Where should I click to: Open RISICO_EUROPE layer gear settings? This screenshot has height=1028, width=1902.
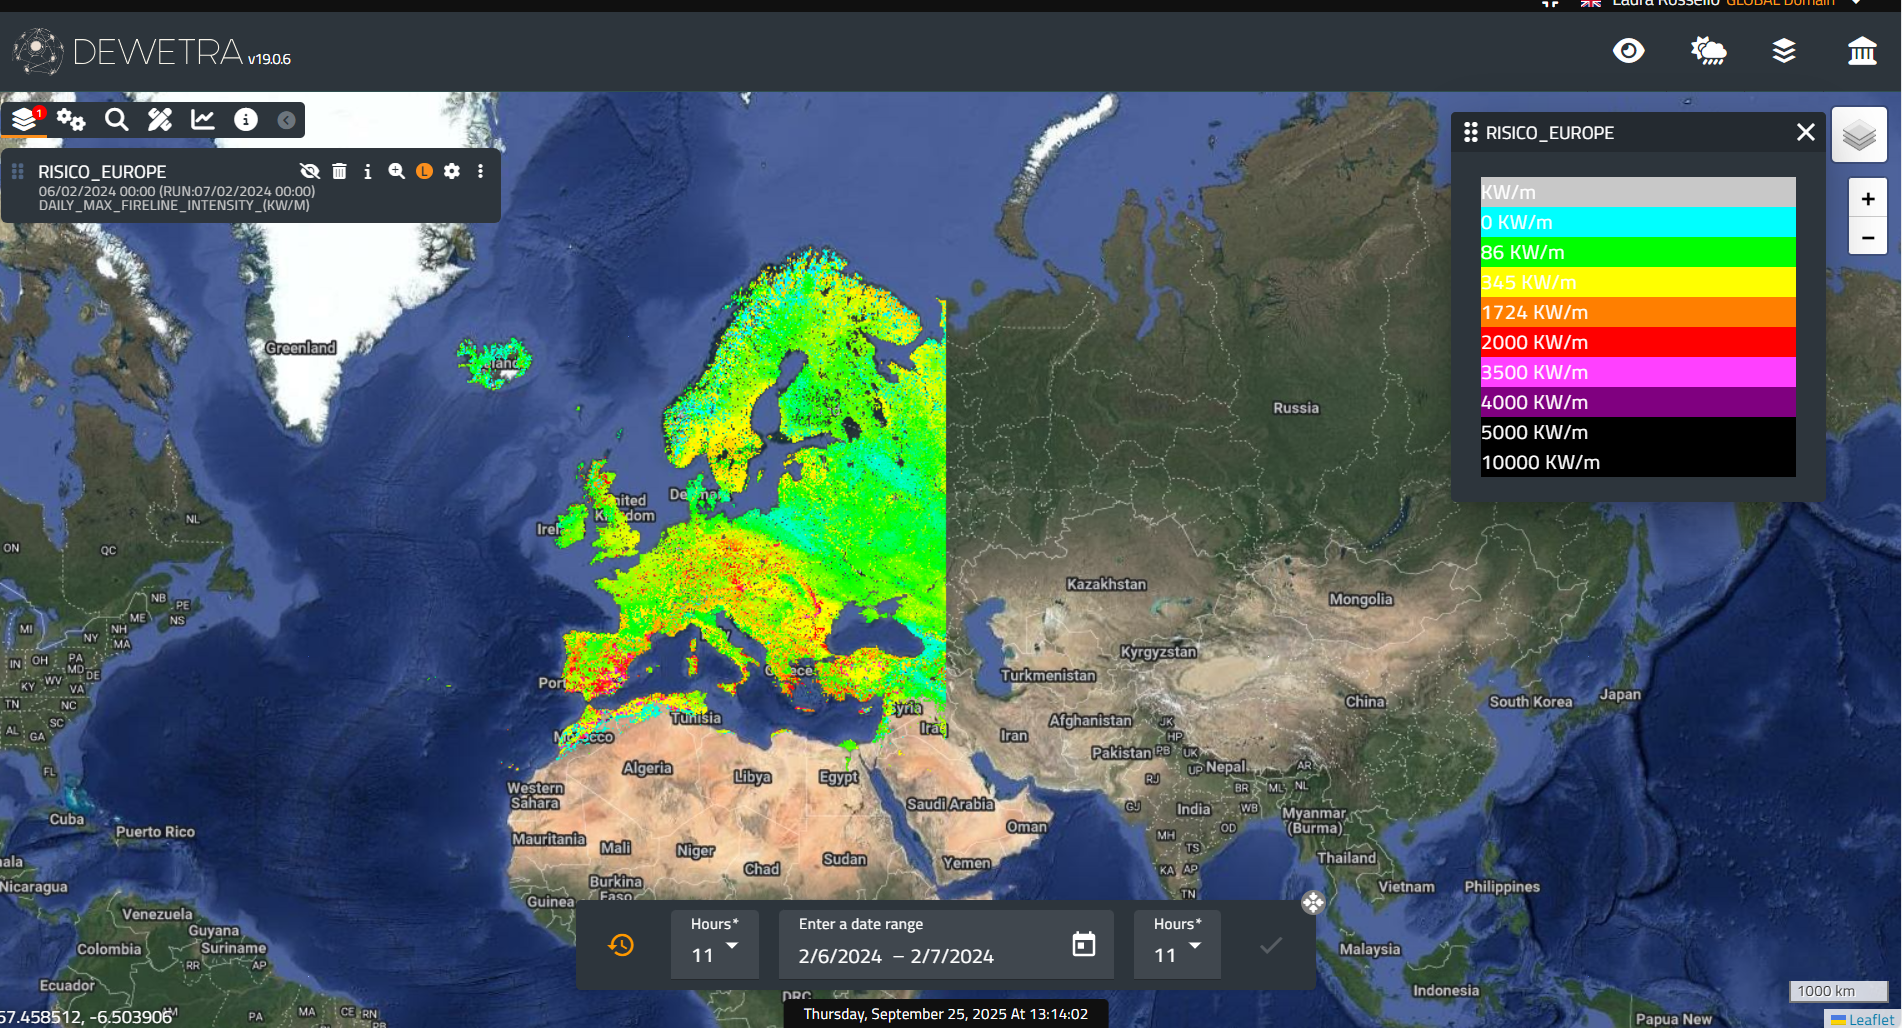452,171
